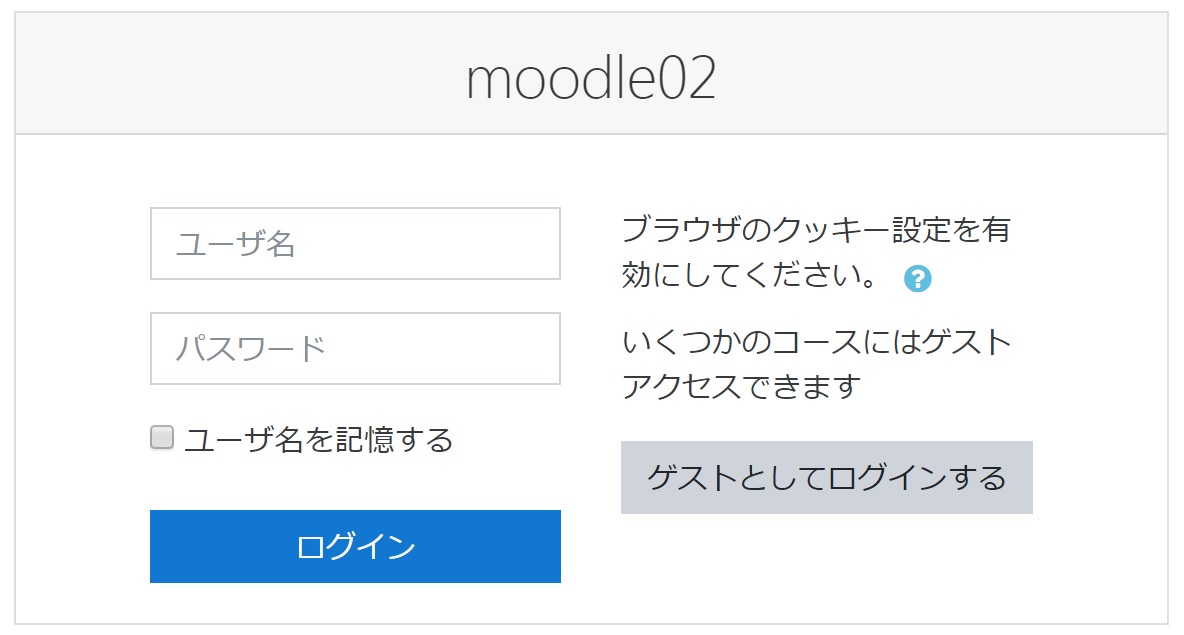Click the moodle02 header bar
The height and width of the screenshot is (635, 1184).
591,73
